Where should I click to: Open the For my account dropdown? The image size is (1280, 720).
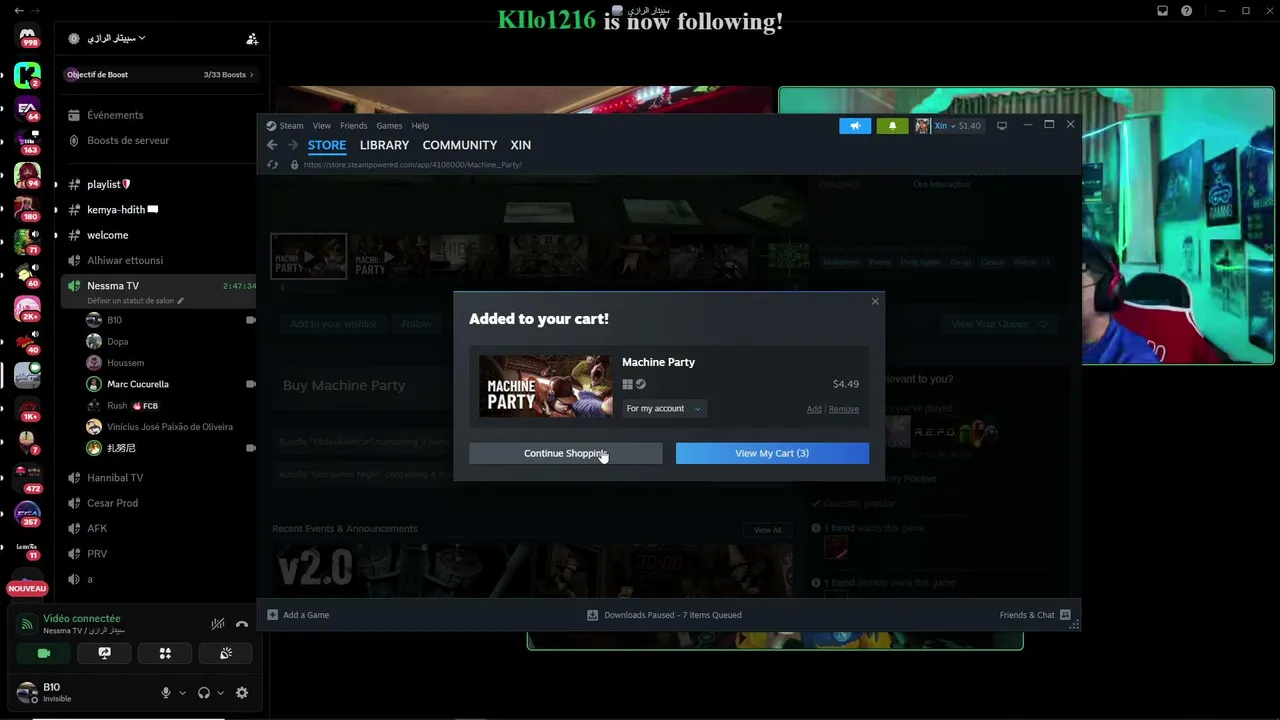[664, 409]
